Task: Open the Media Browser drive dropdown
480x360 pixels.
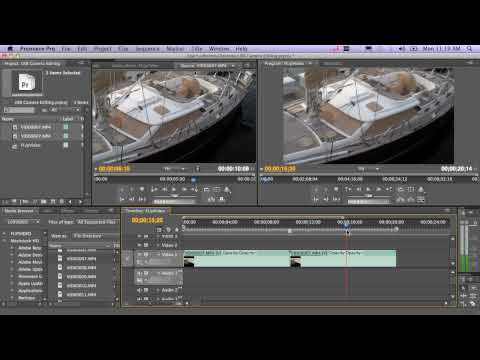Action: (22, 222)
